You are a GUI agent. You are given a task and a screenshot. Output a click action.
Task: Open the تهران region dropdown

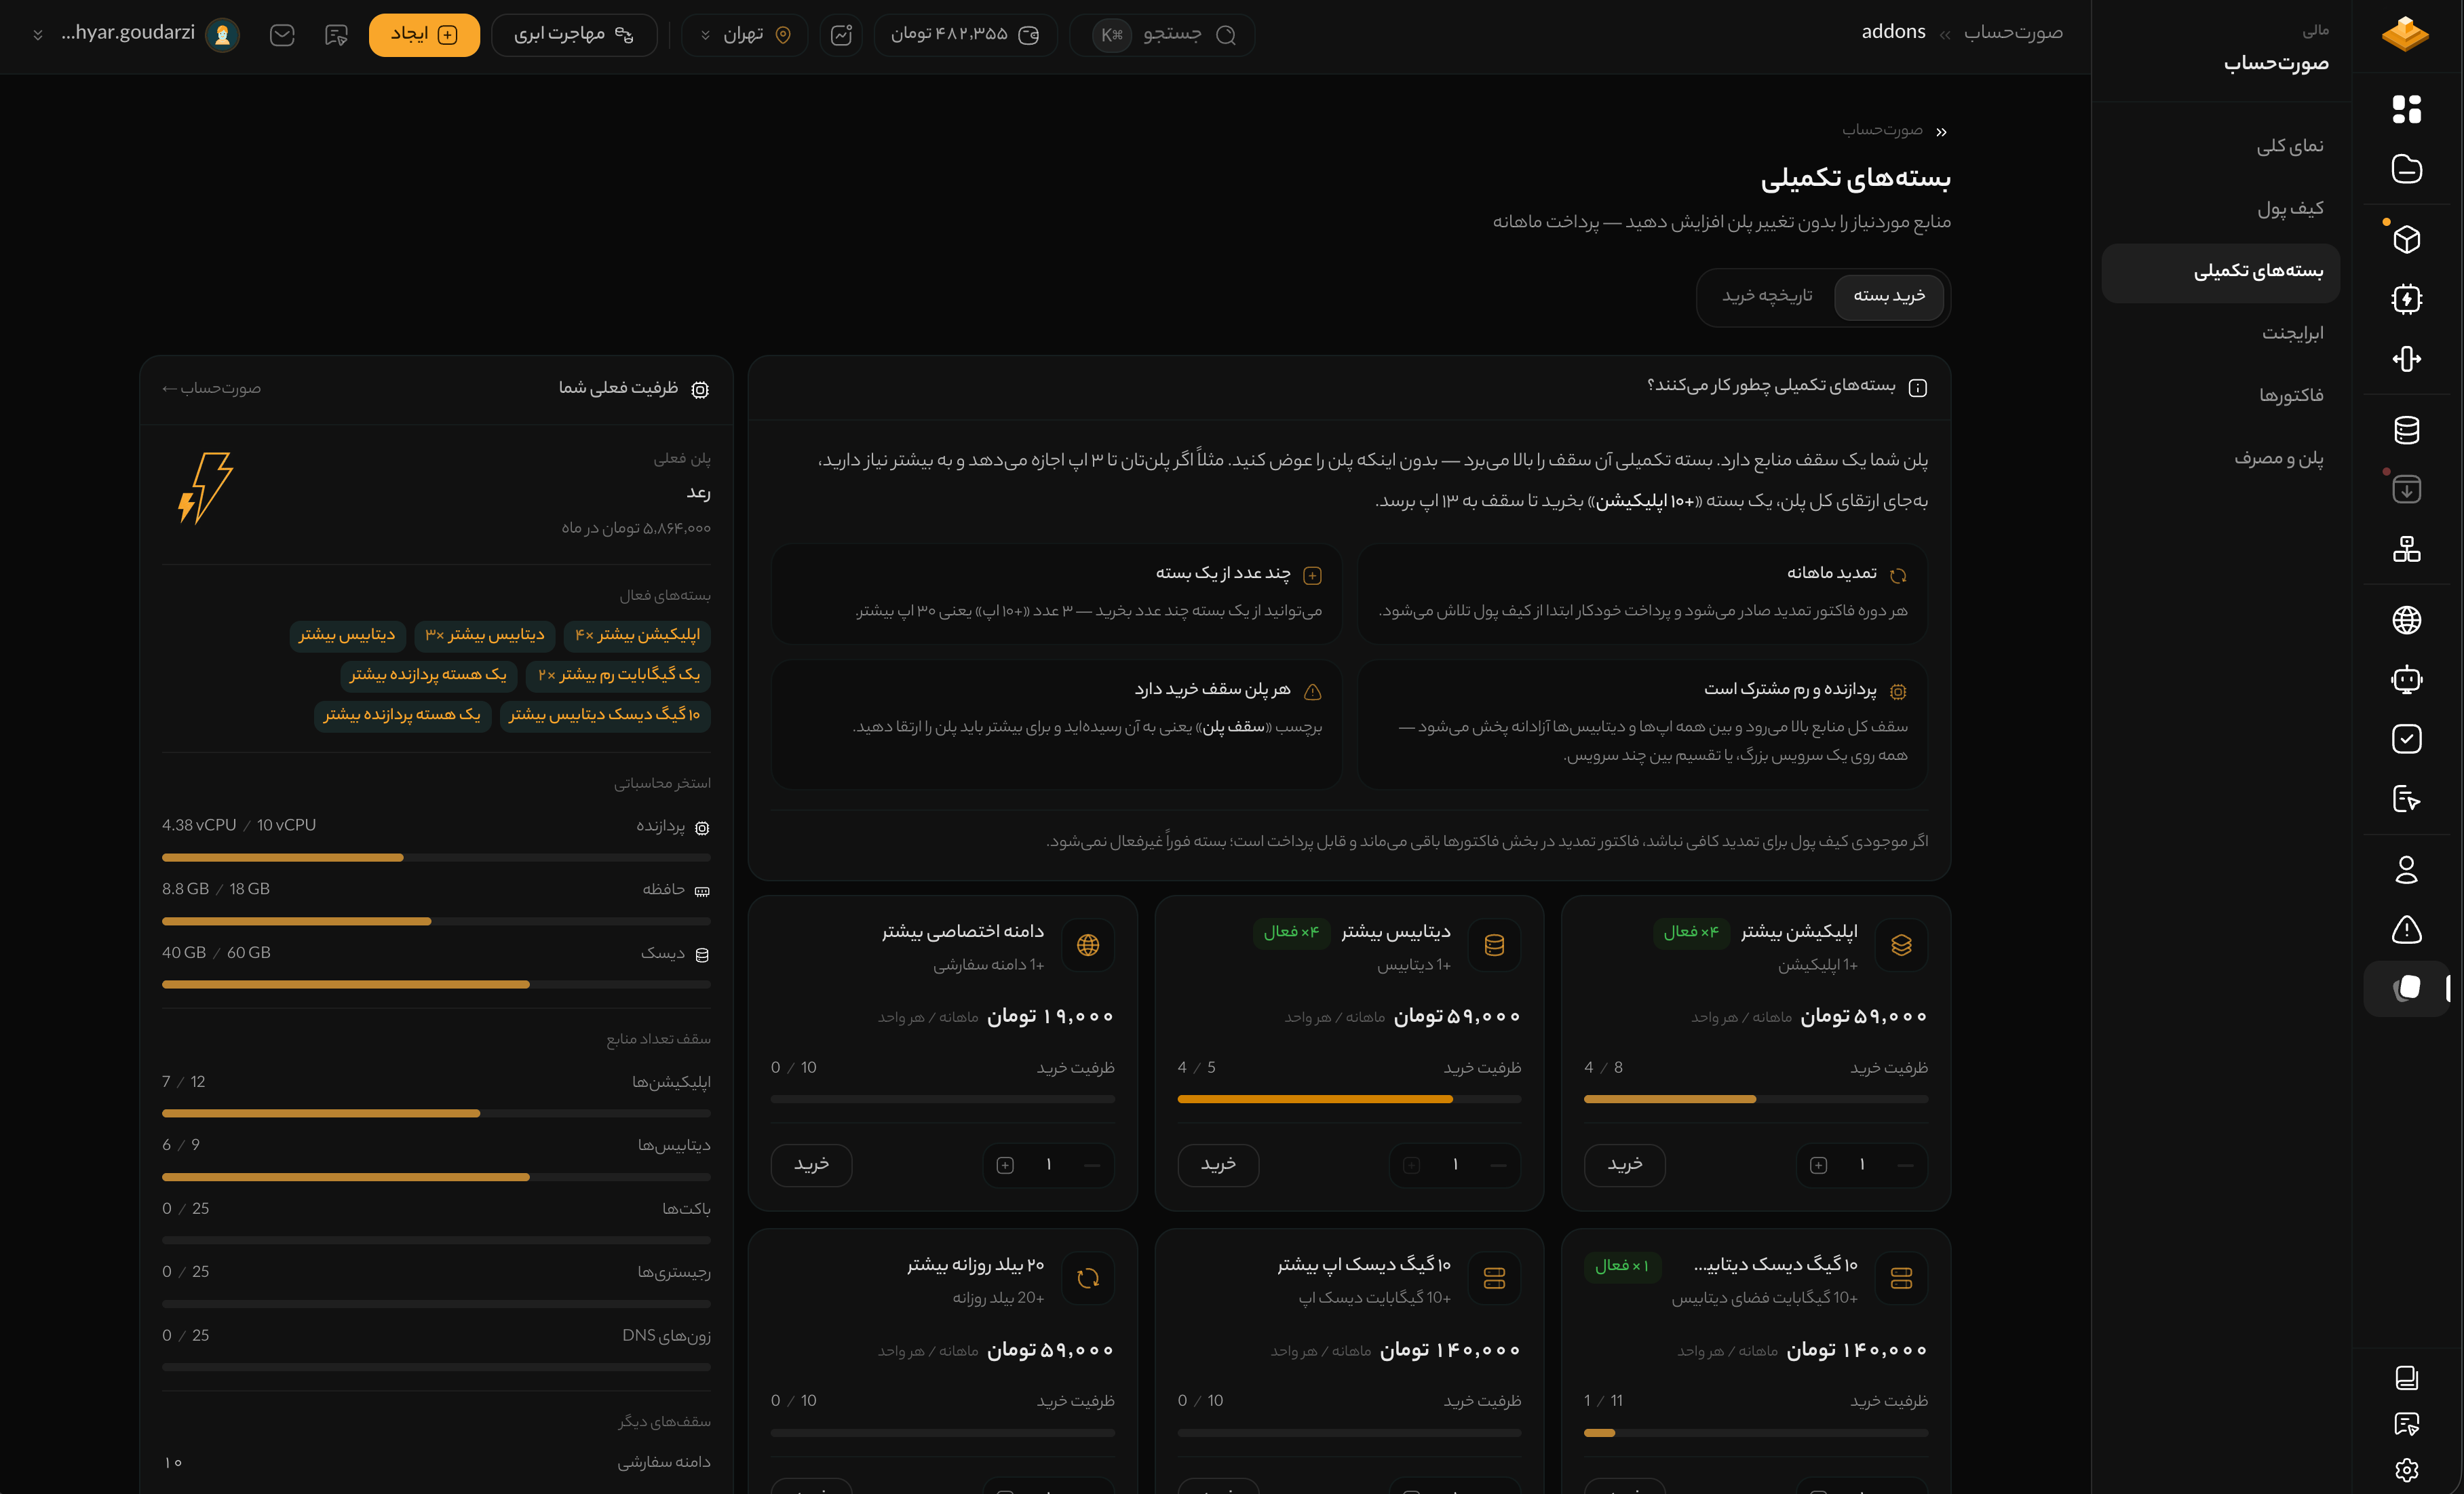point(746,35)
